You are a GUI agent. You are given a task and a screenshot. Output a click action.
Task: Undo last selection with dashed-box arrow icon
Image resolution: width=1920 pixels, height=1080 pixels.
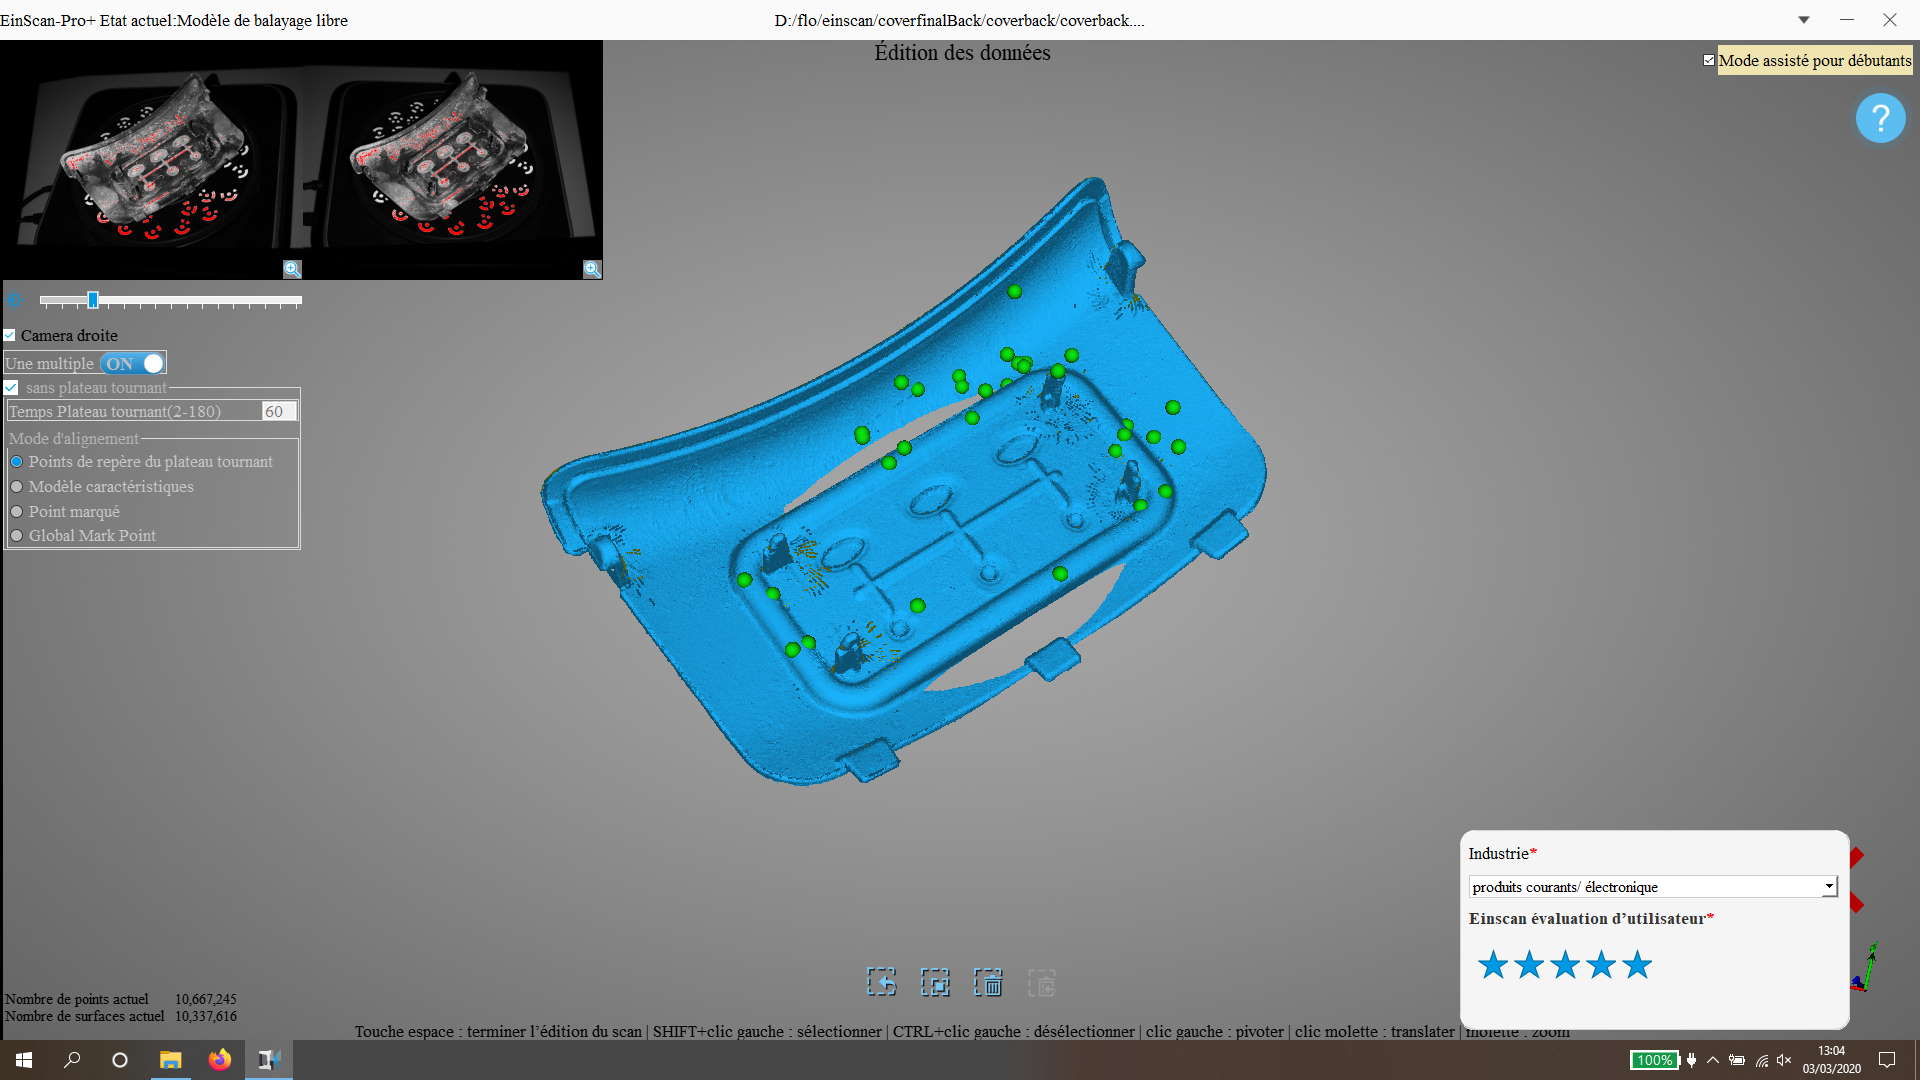coord(881,982)
